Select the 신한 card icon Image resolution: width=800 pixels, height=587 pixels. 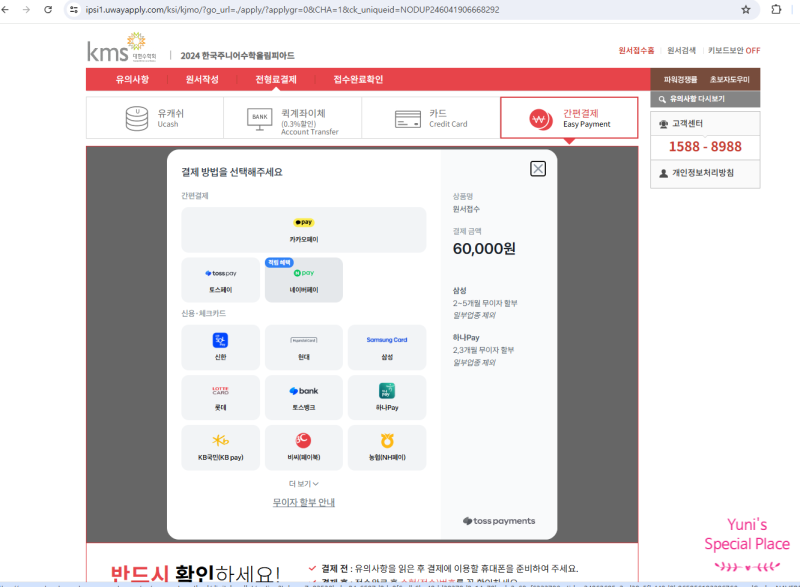point(220,347)
